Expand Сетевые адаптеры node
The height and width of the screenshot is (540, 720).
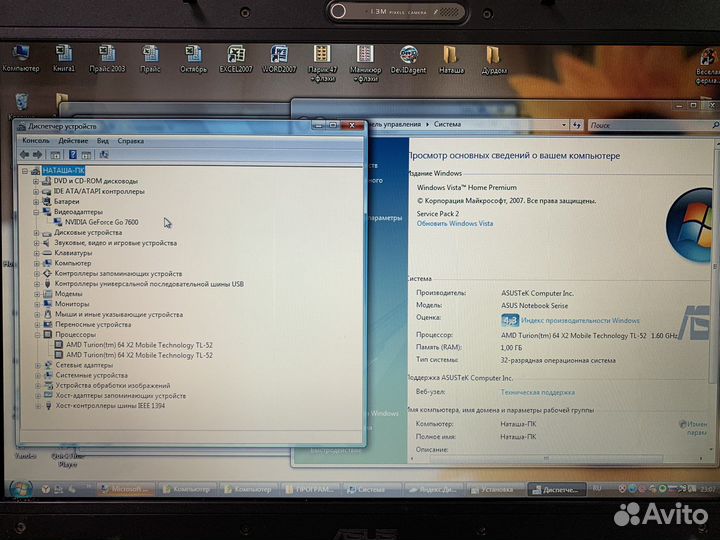click(x=38, y=366)
